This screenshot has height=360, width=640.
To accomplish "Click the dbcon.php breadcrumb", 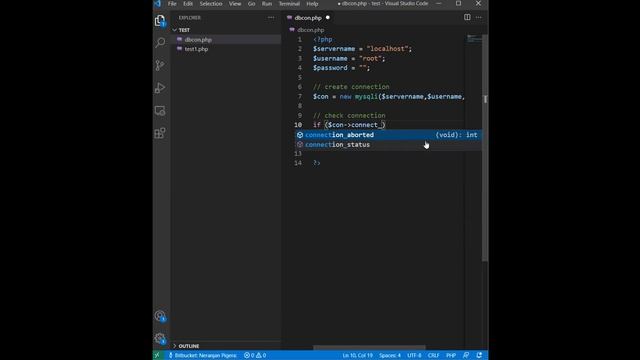I will coord(311,30).
